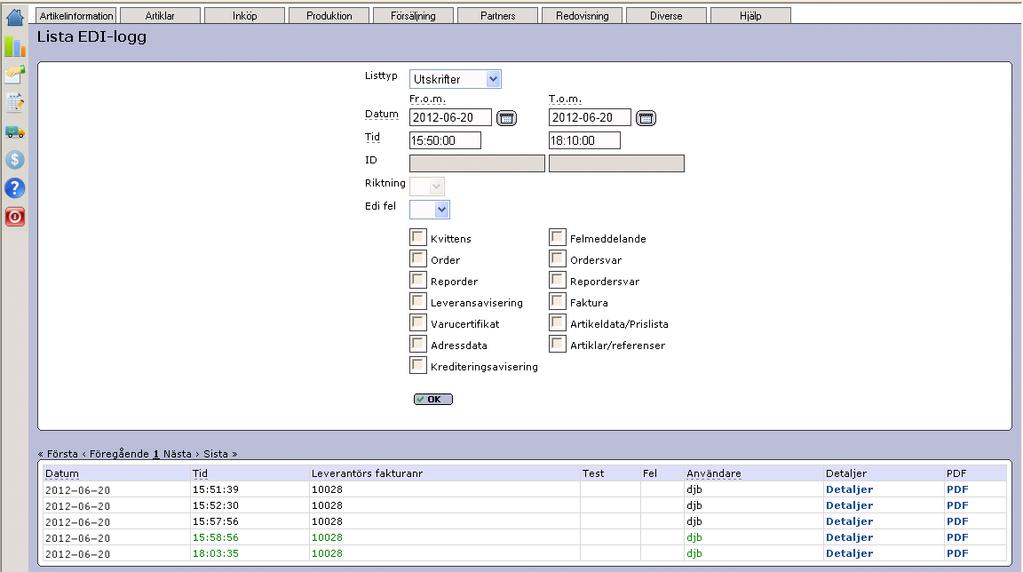1023x572 pixels.
Task: Tick the Leveransavisering checkbox
Action: [418, 301]
